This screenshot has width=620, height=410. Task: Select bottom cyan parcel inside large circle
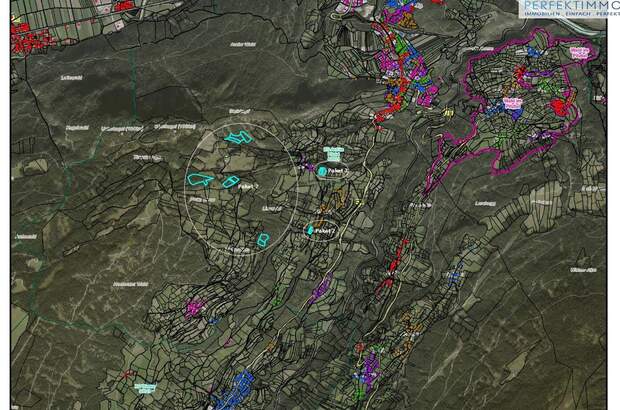tap(264, 239)
